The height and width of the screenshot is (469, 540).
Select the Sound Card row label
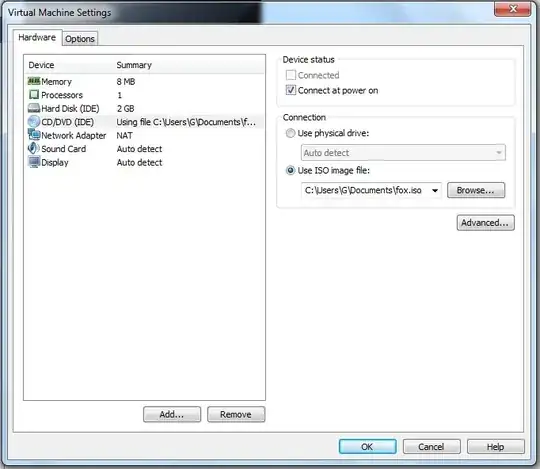click(64, 149)
